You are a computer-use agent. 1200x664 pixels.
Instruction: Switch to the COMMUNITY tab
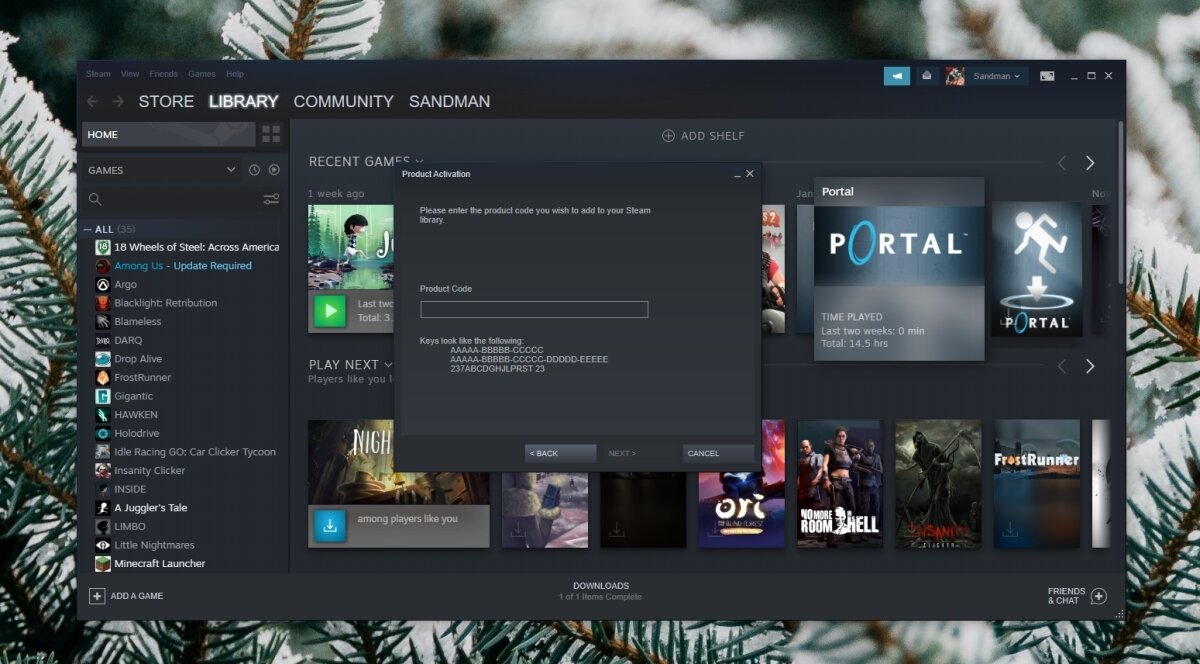click(x=343, y=101)
